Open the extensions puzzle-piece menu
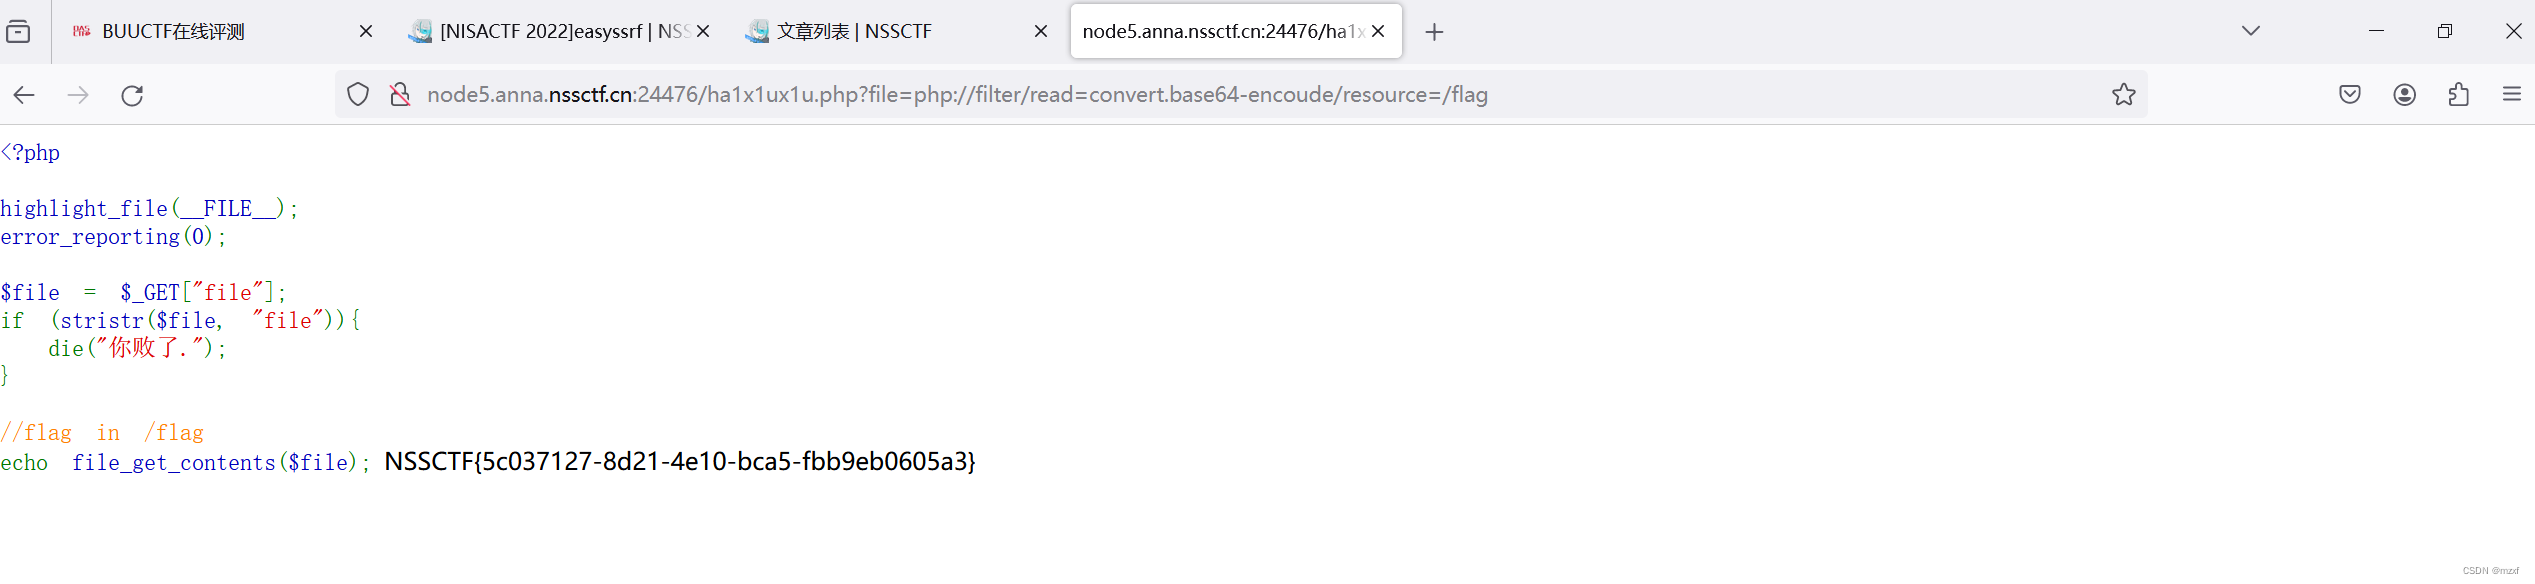The height and width of the screenshot is (584, 2535). (2458, 94)
